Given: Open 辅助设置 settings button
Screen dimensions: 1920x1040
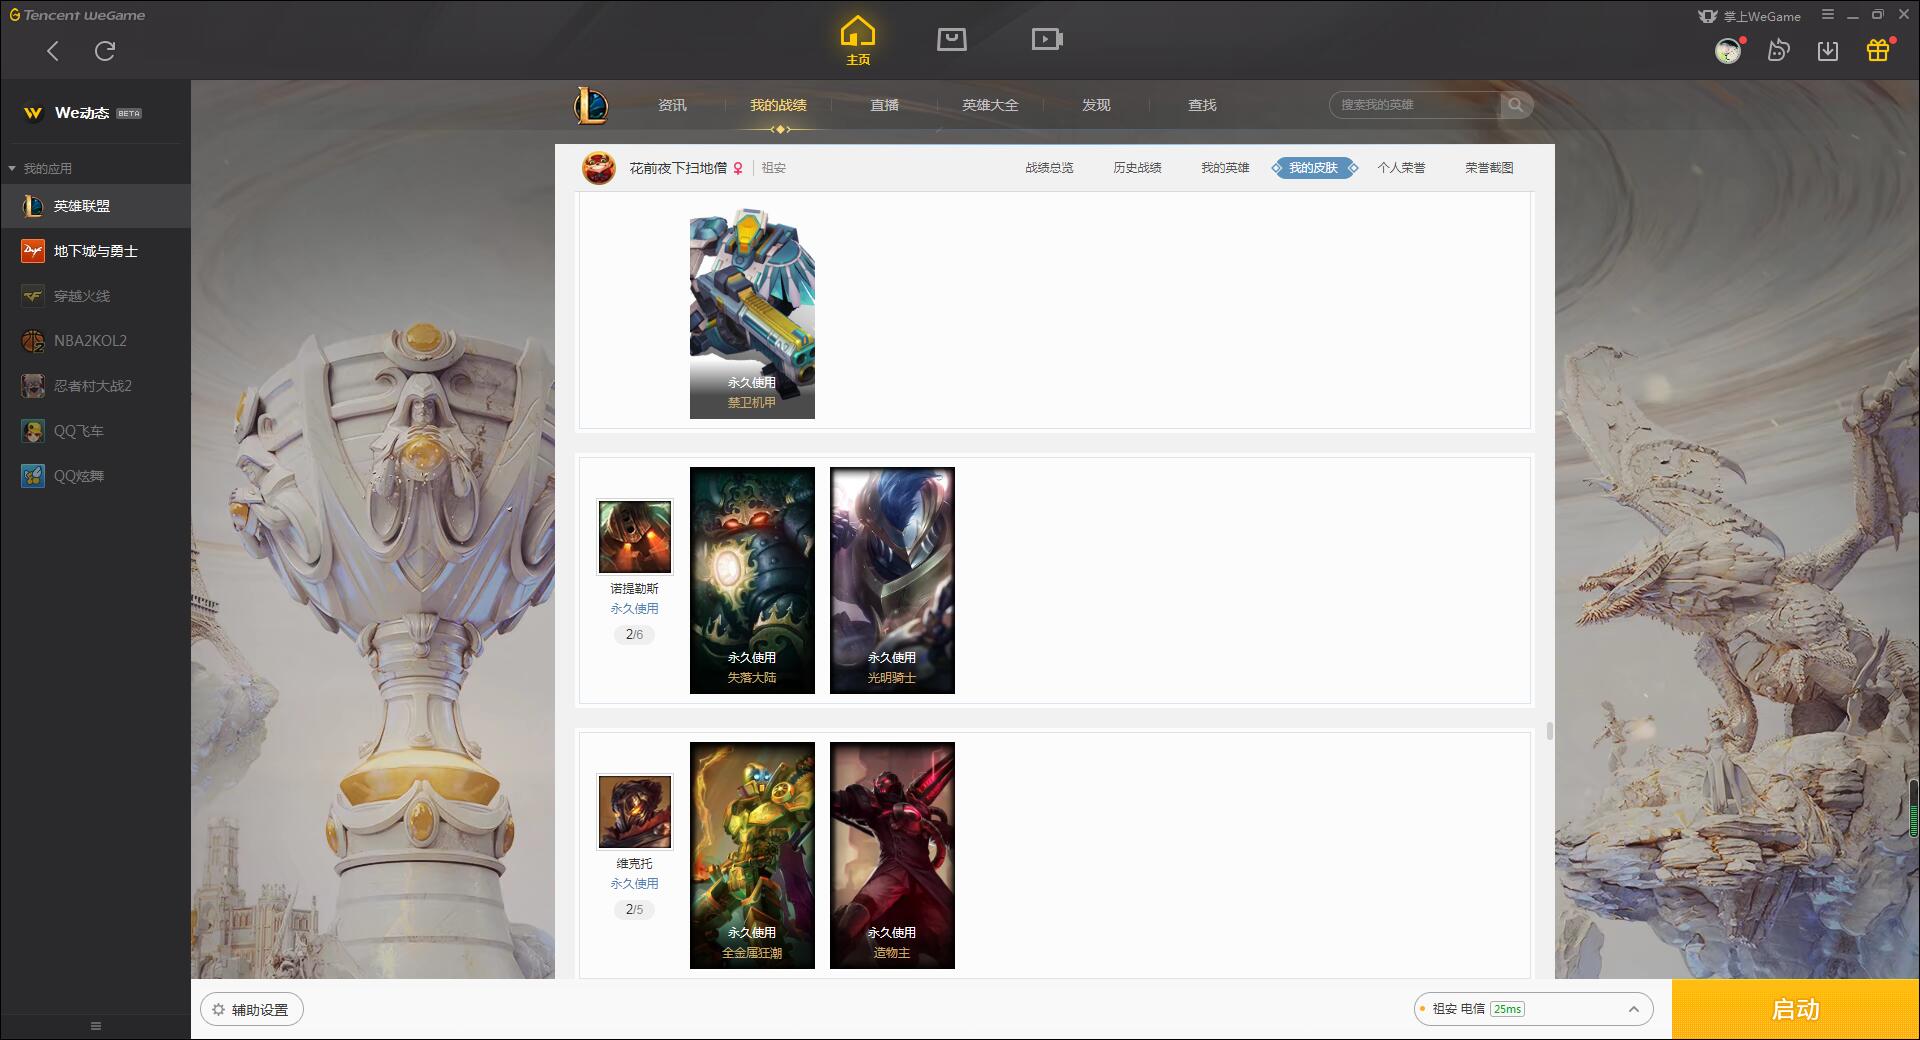Looking at the screenshot, I should (x=252, y=1010).
